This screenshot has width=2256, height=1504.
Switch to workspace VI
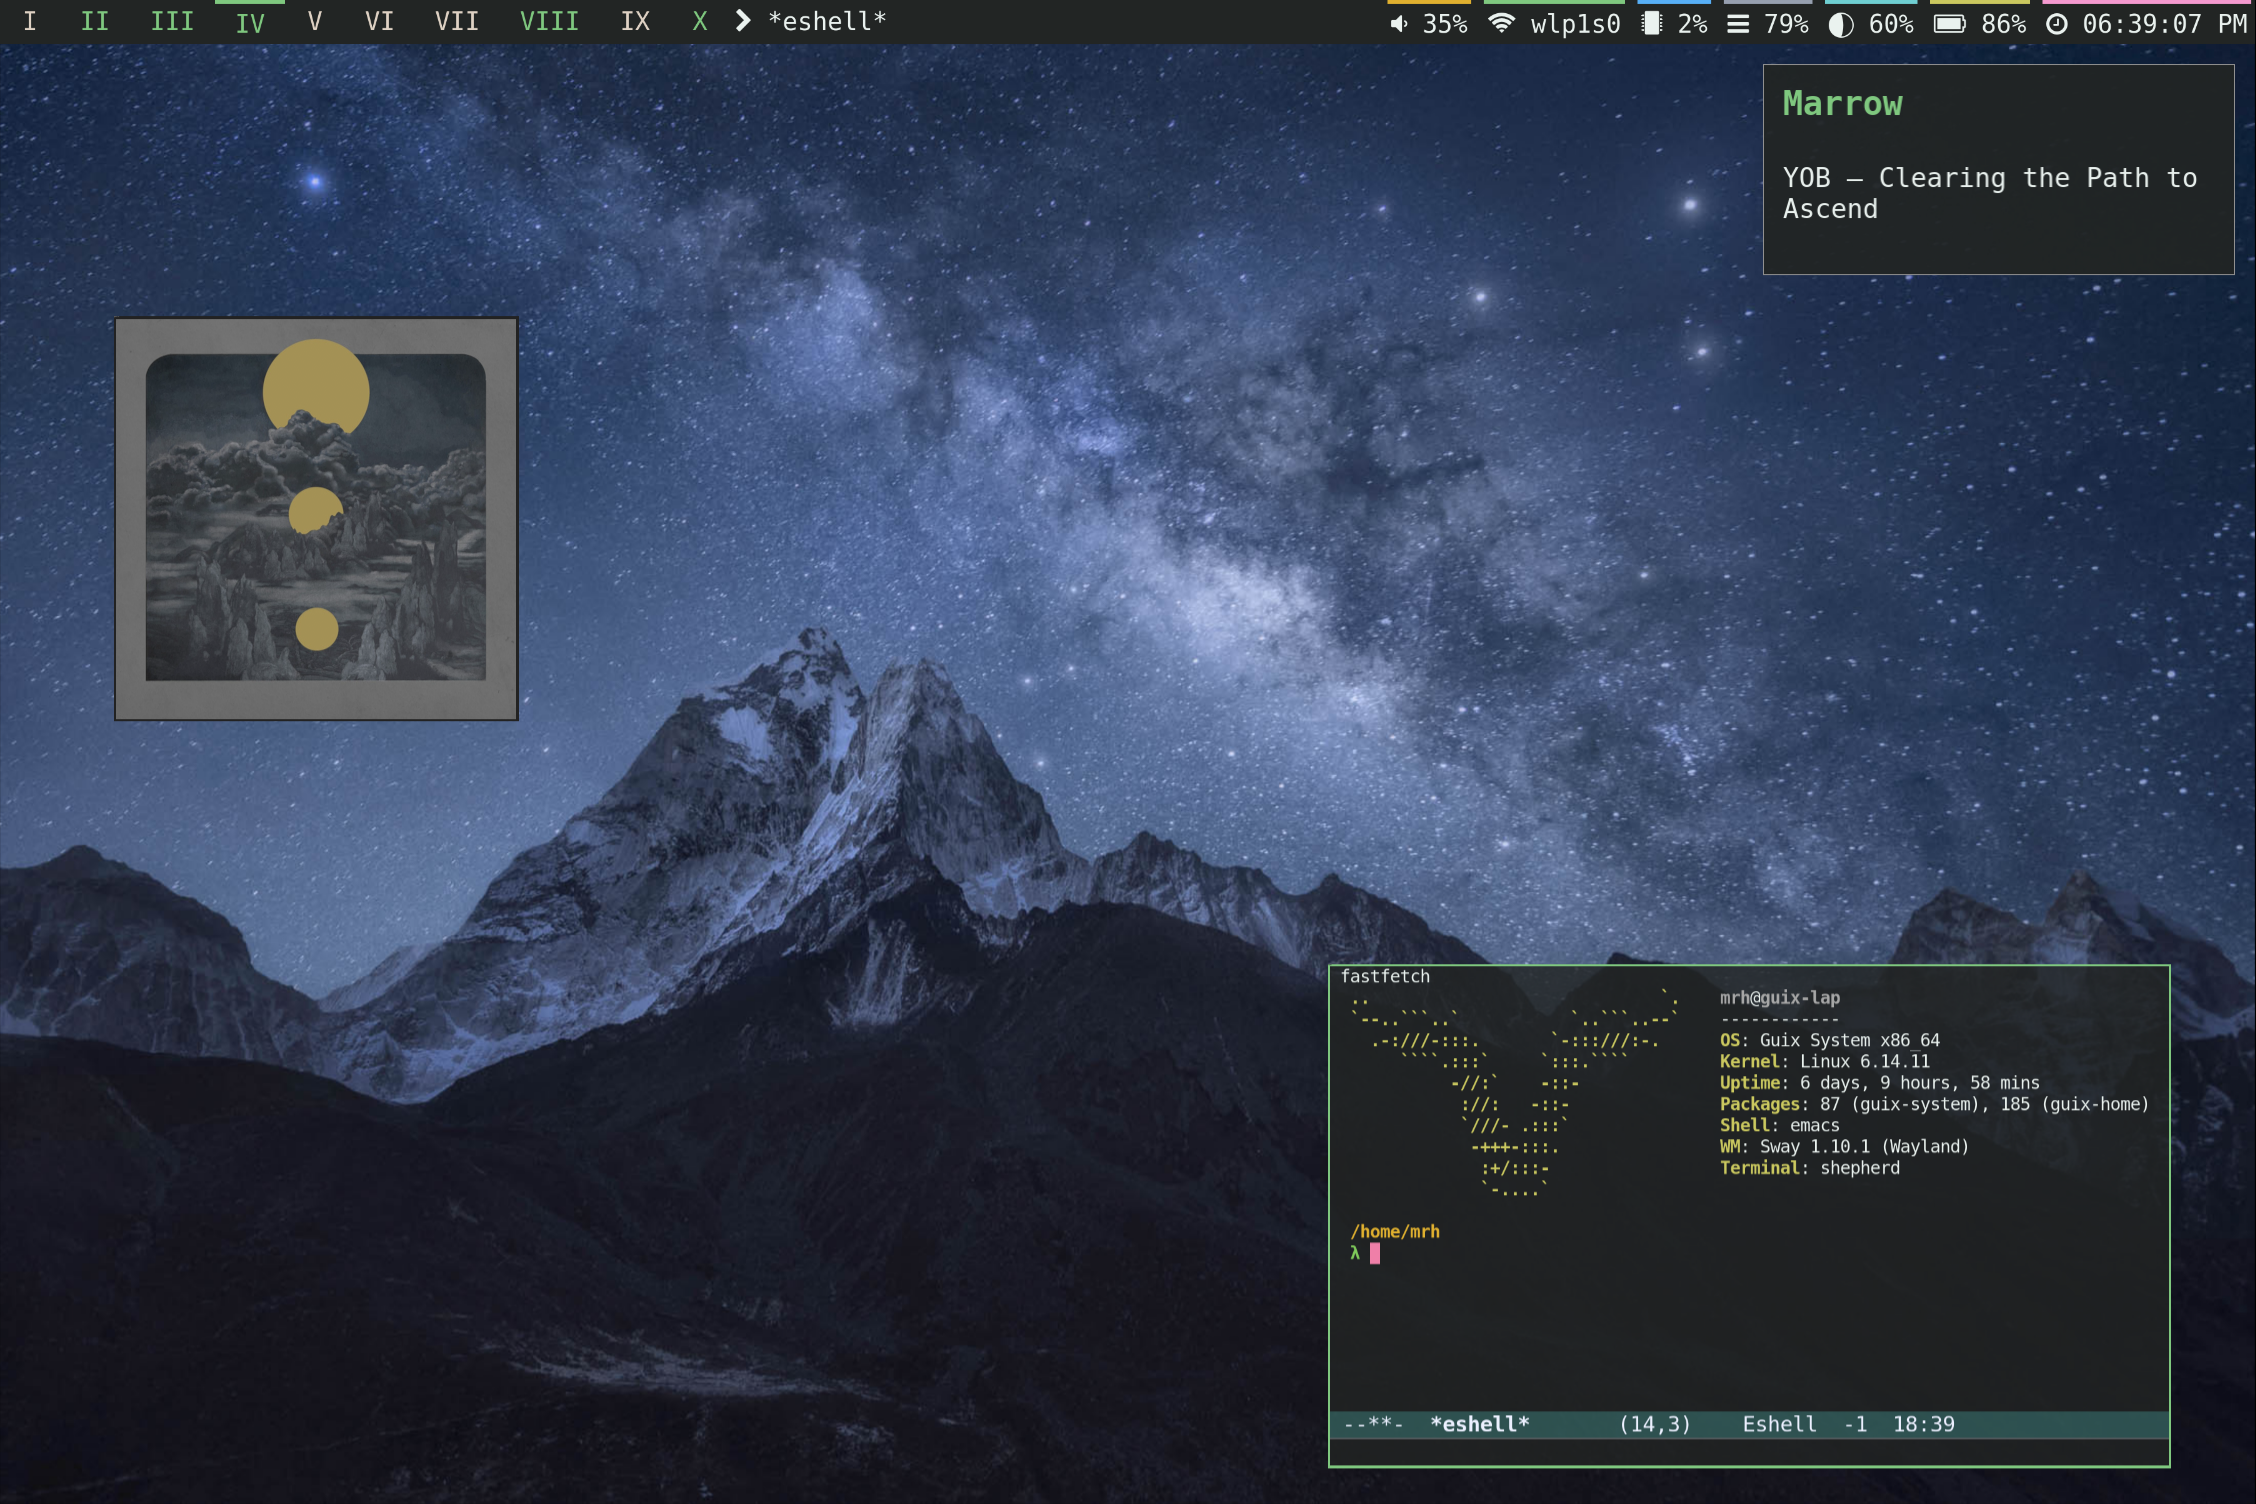point(380,22)
